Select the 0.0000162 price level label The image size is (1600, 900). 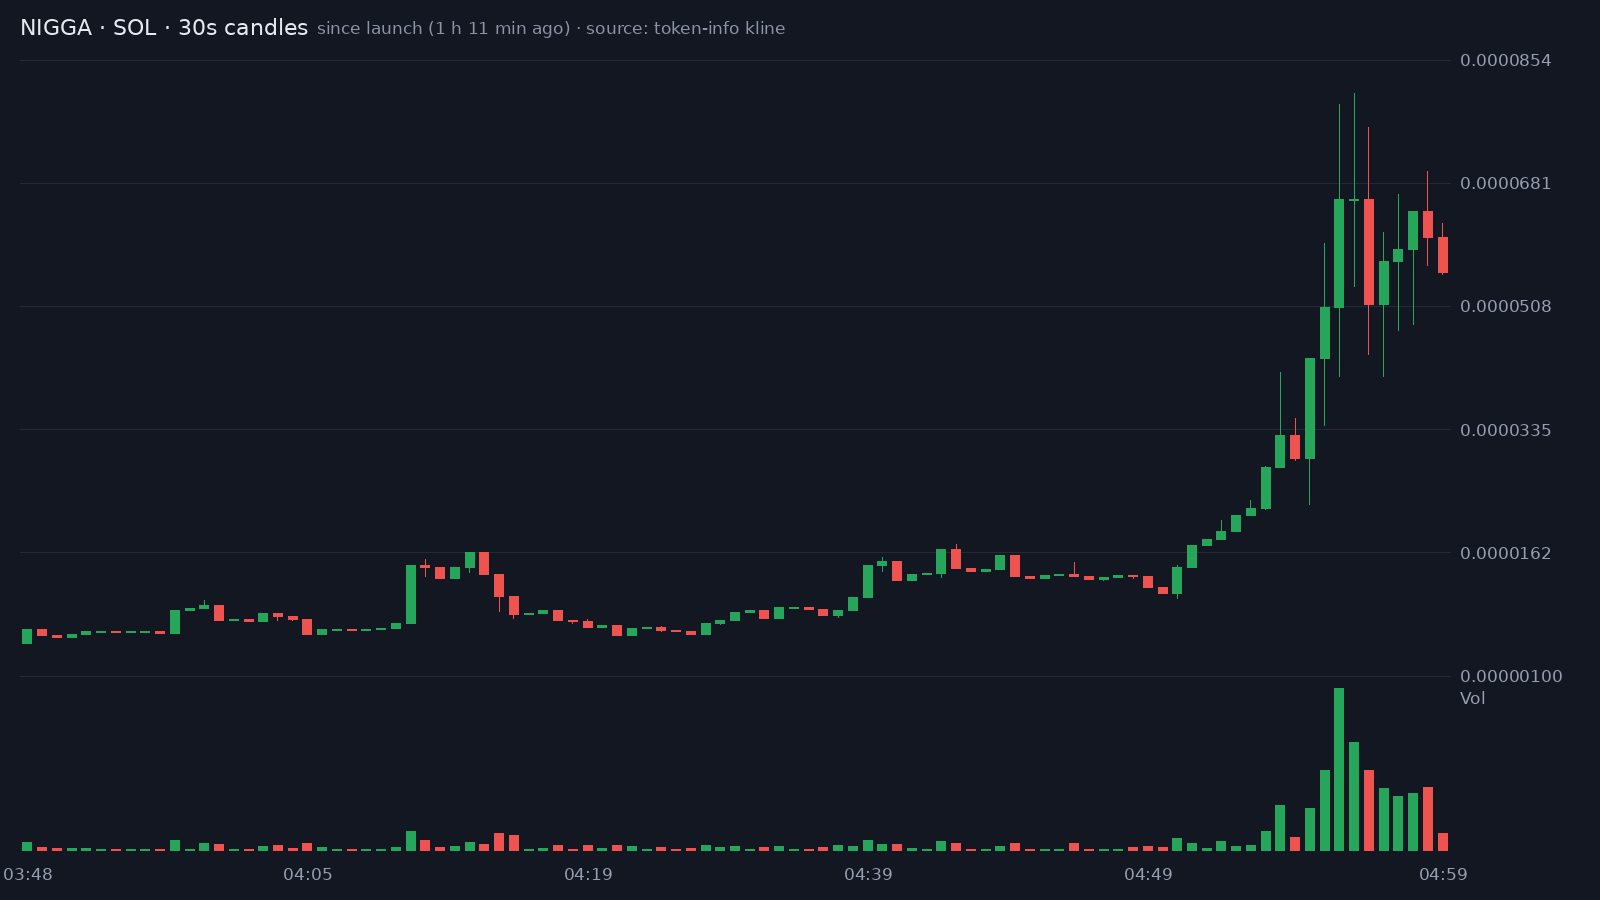pyautogui.click(x=1505, y=553)
